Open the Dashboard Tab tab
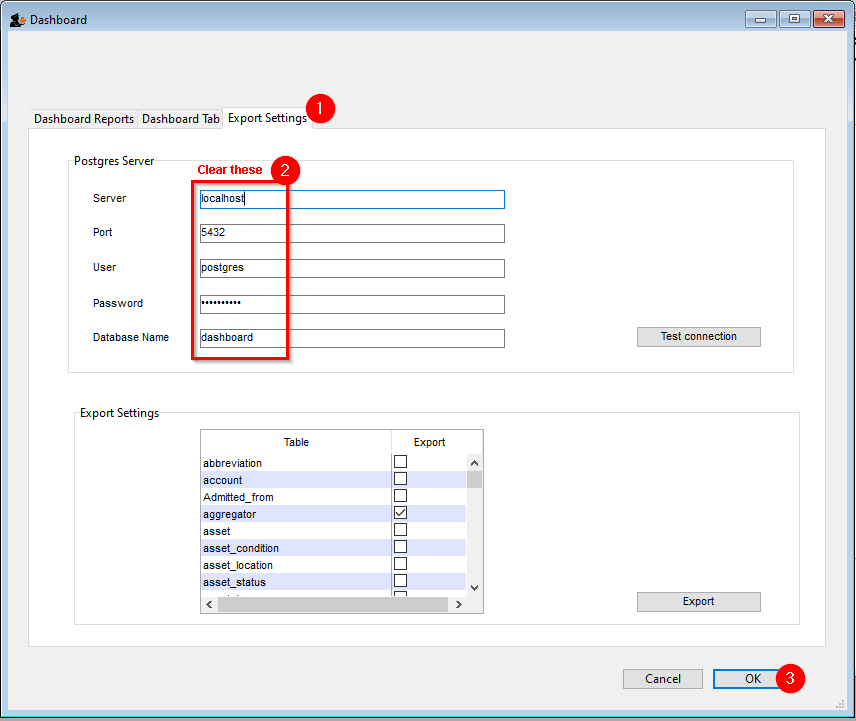Viewport: 856px width, 721px height. pos(181,118)
